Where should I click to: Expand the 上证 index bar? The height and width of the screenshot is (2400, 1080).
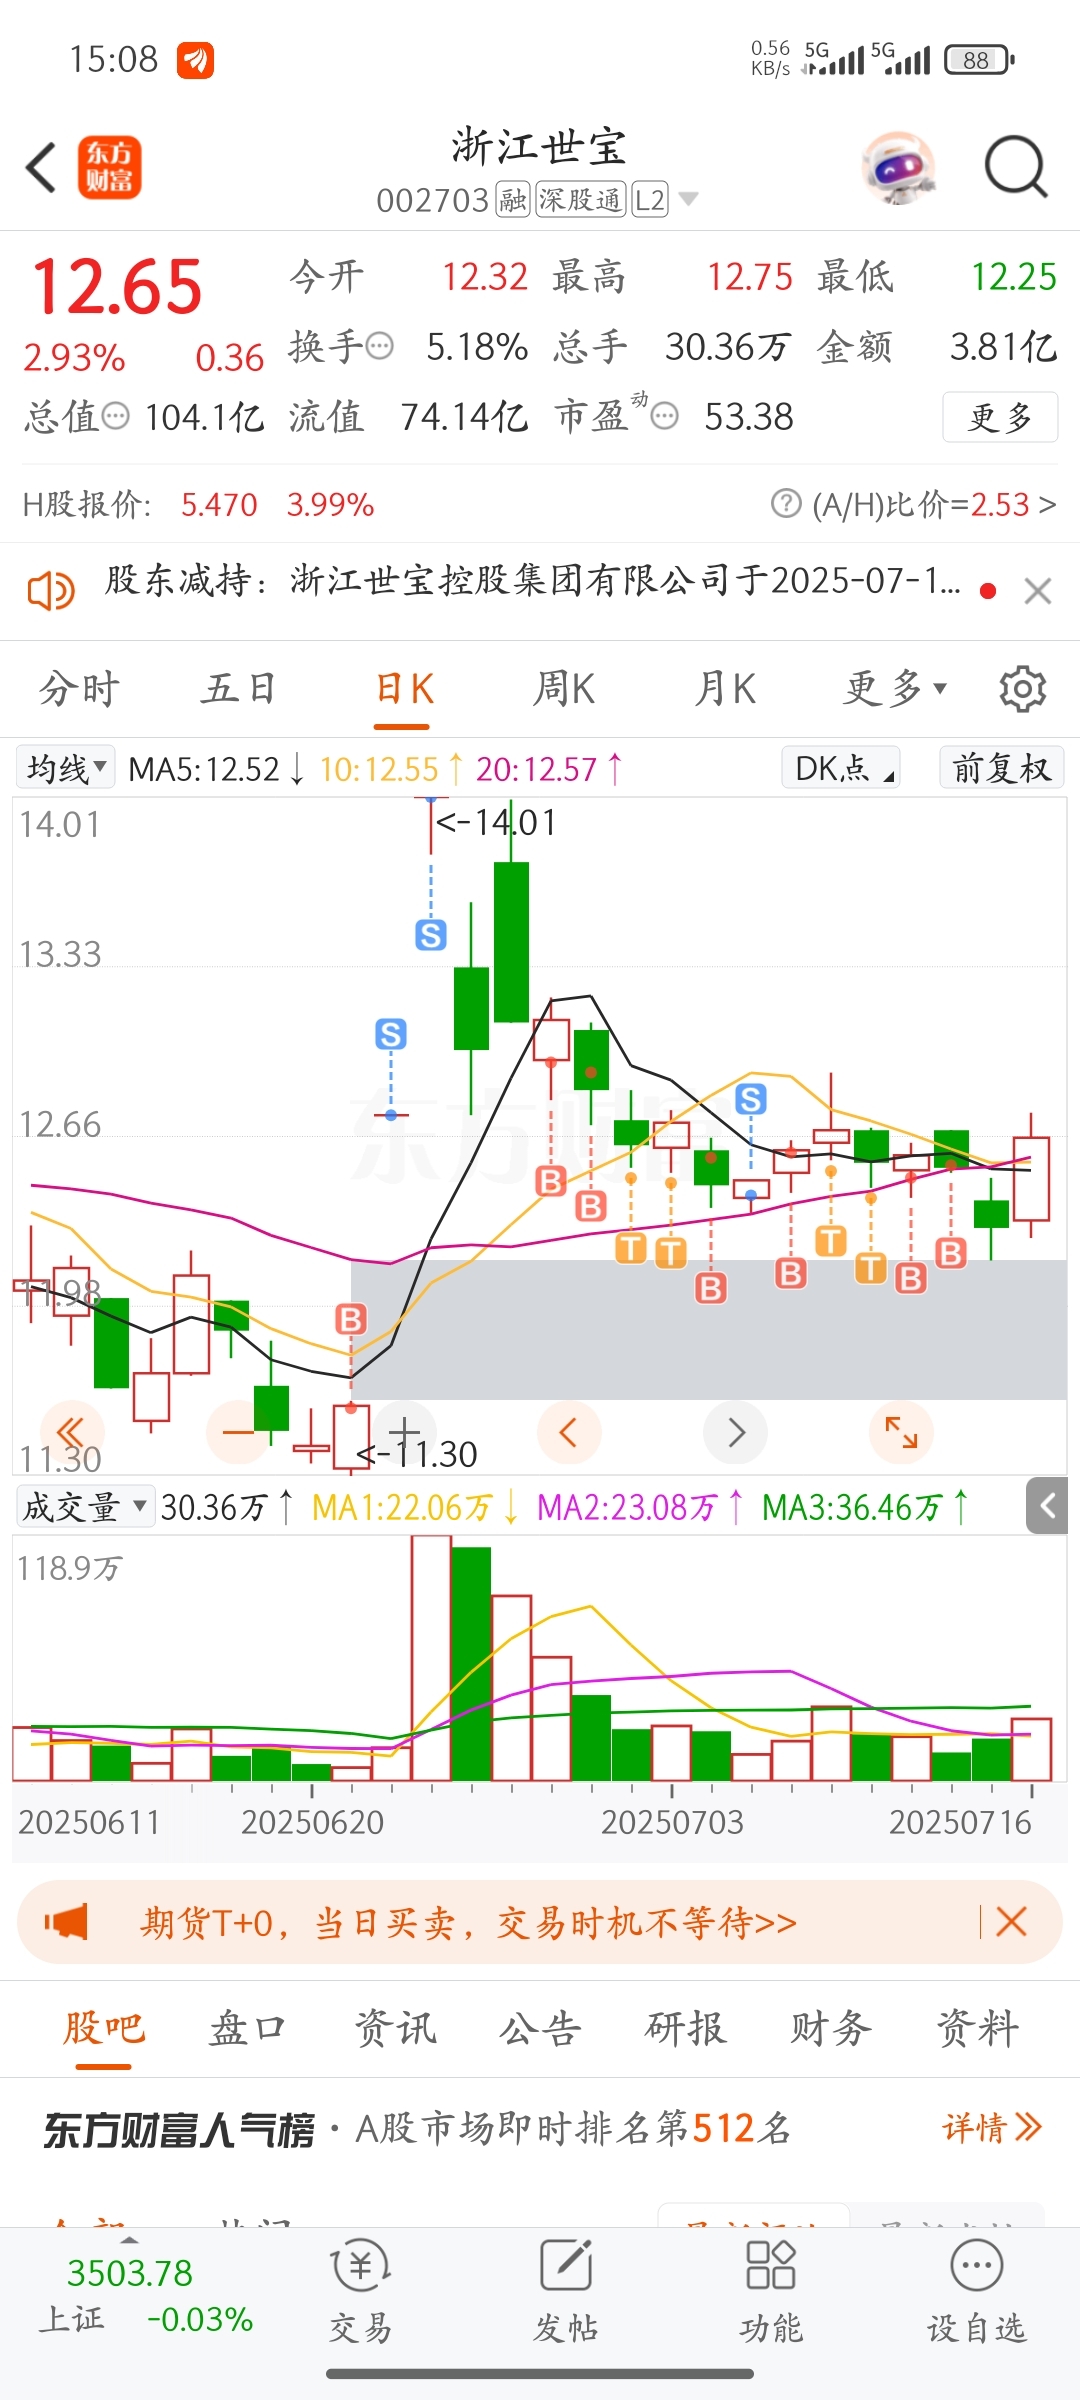coord(146,2297)
